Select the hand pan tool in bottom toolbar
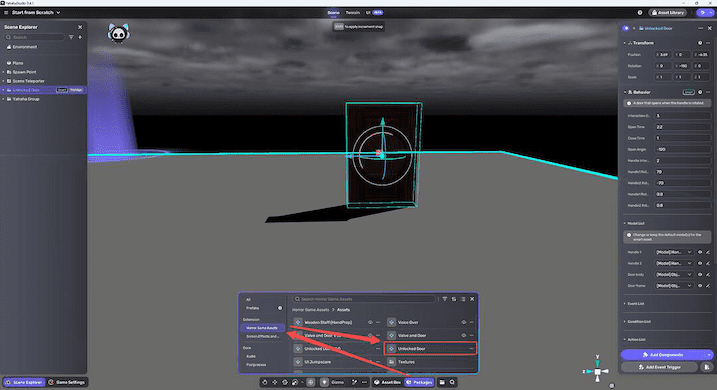 [x=265, y=382]
